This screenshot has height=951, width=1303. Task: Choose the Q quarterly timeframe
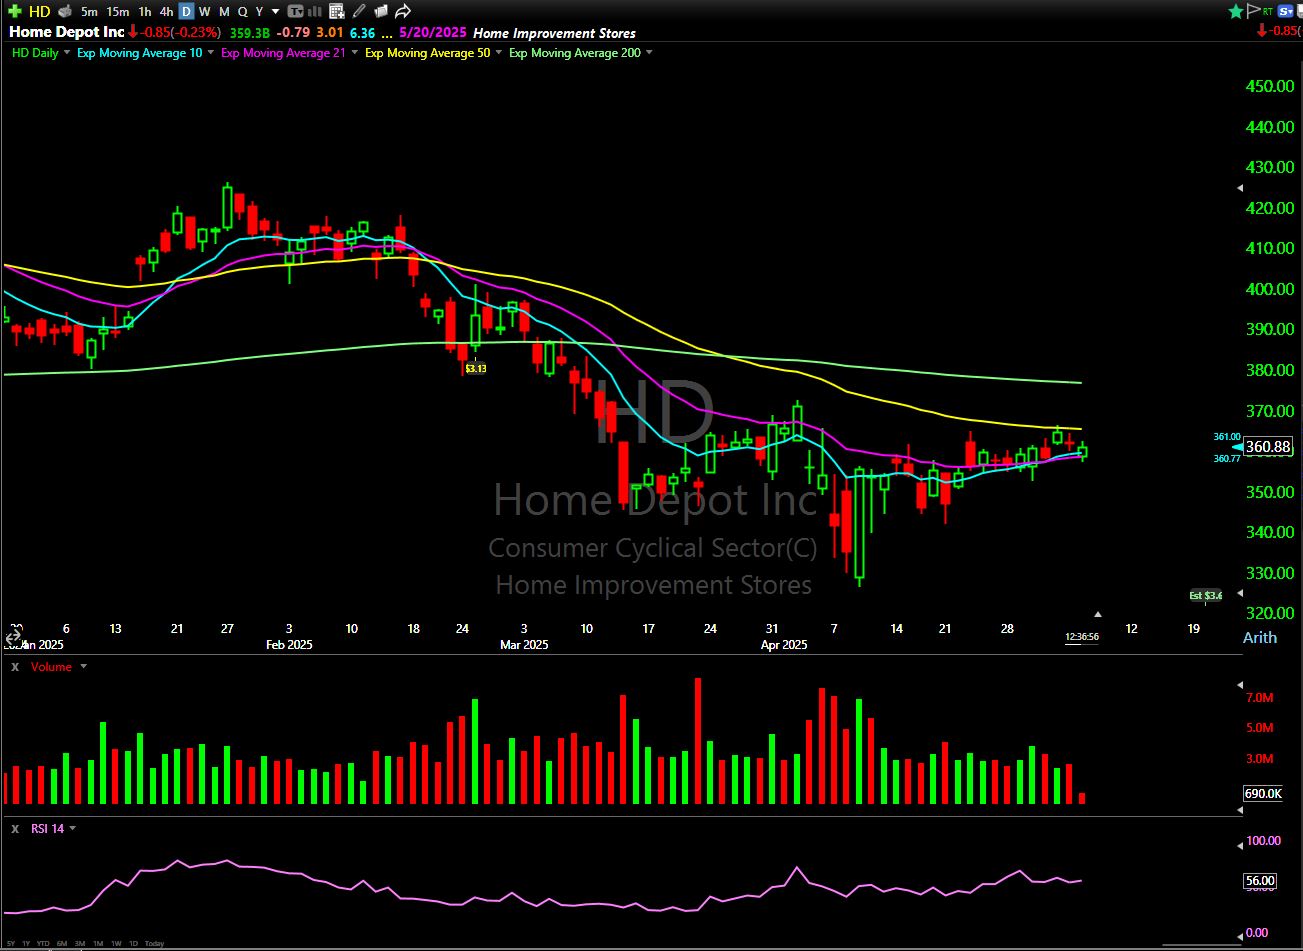click(242, 11)
